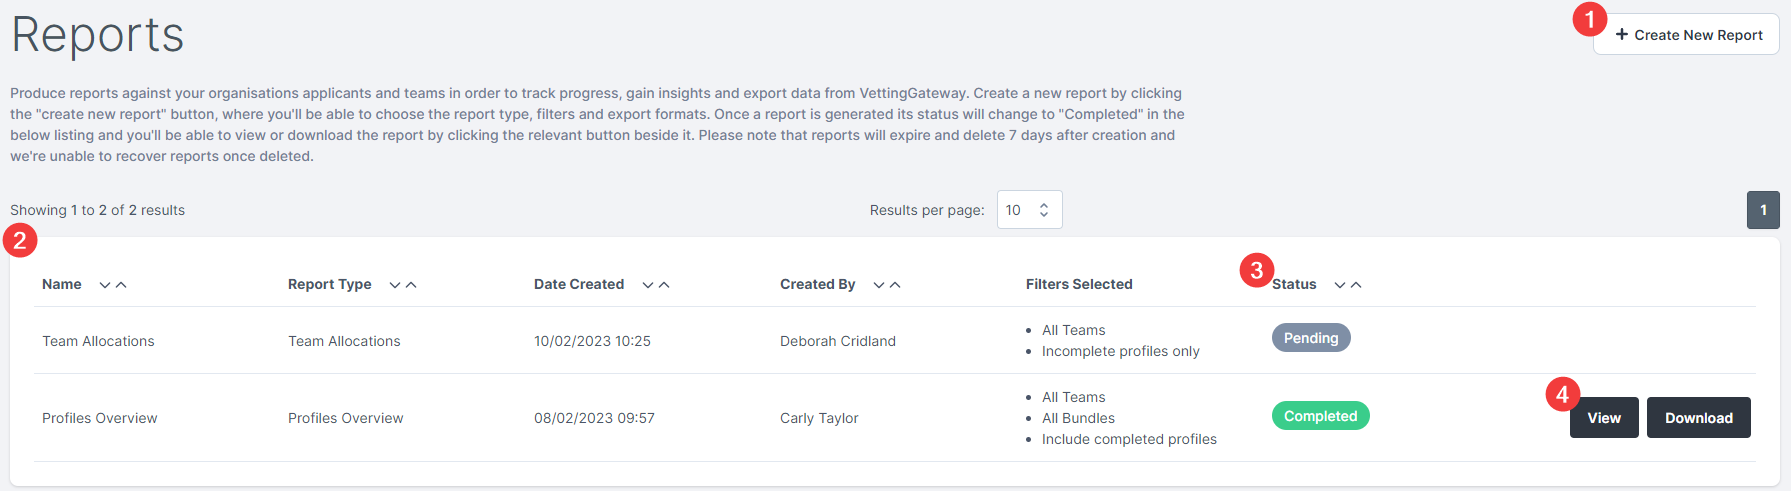
Task: Sort Date Created descending arrow
Action: 648,285
